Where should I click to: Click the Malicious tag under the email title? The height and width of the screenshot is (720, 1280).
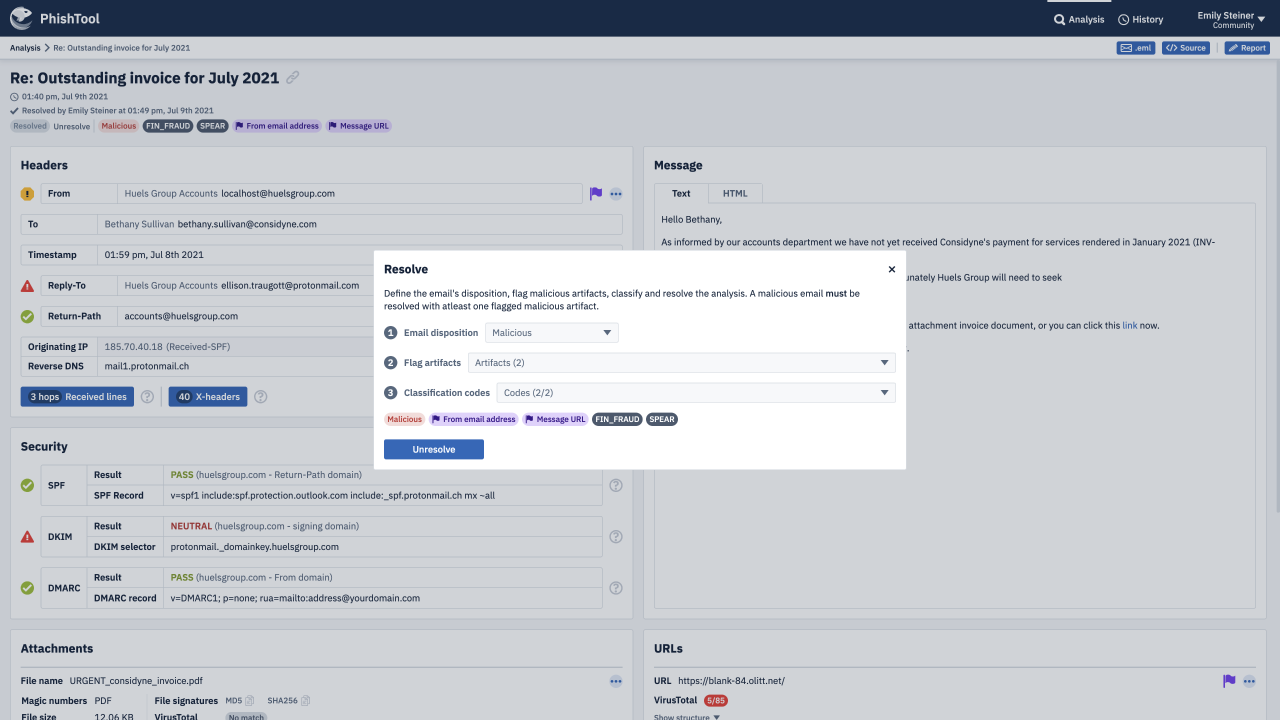118,126
